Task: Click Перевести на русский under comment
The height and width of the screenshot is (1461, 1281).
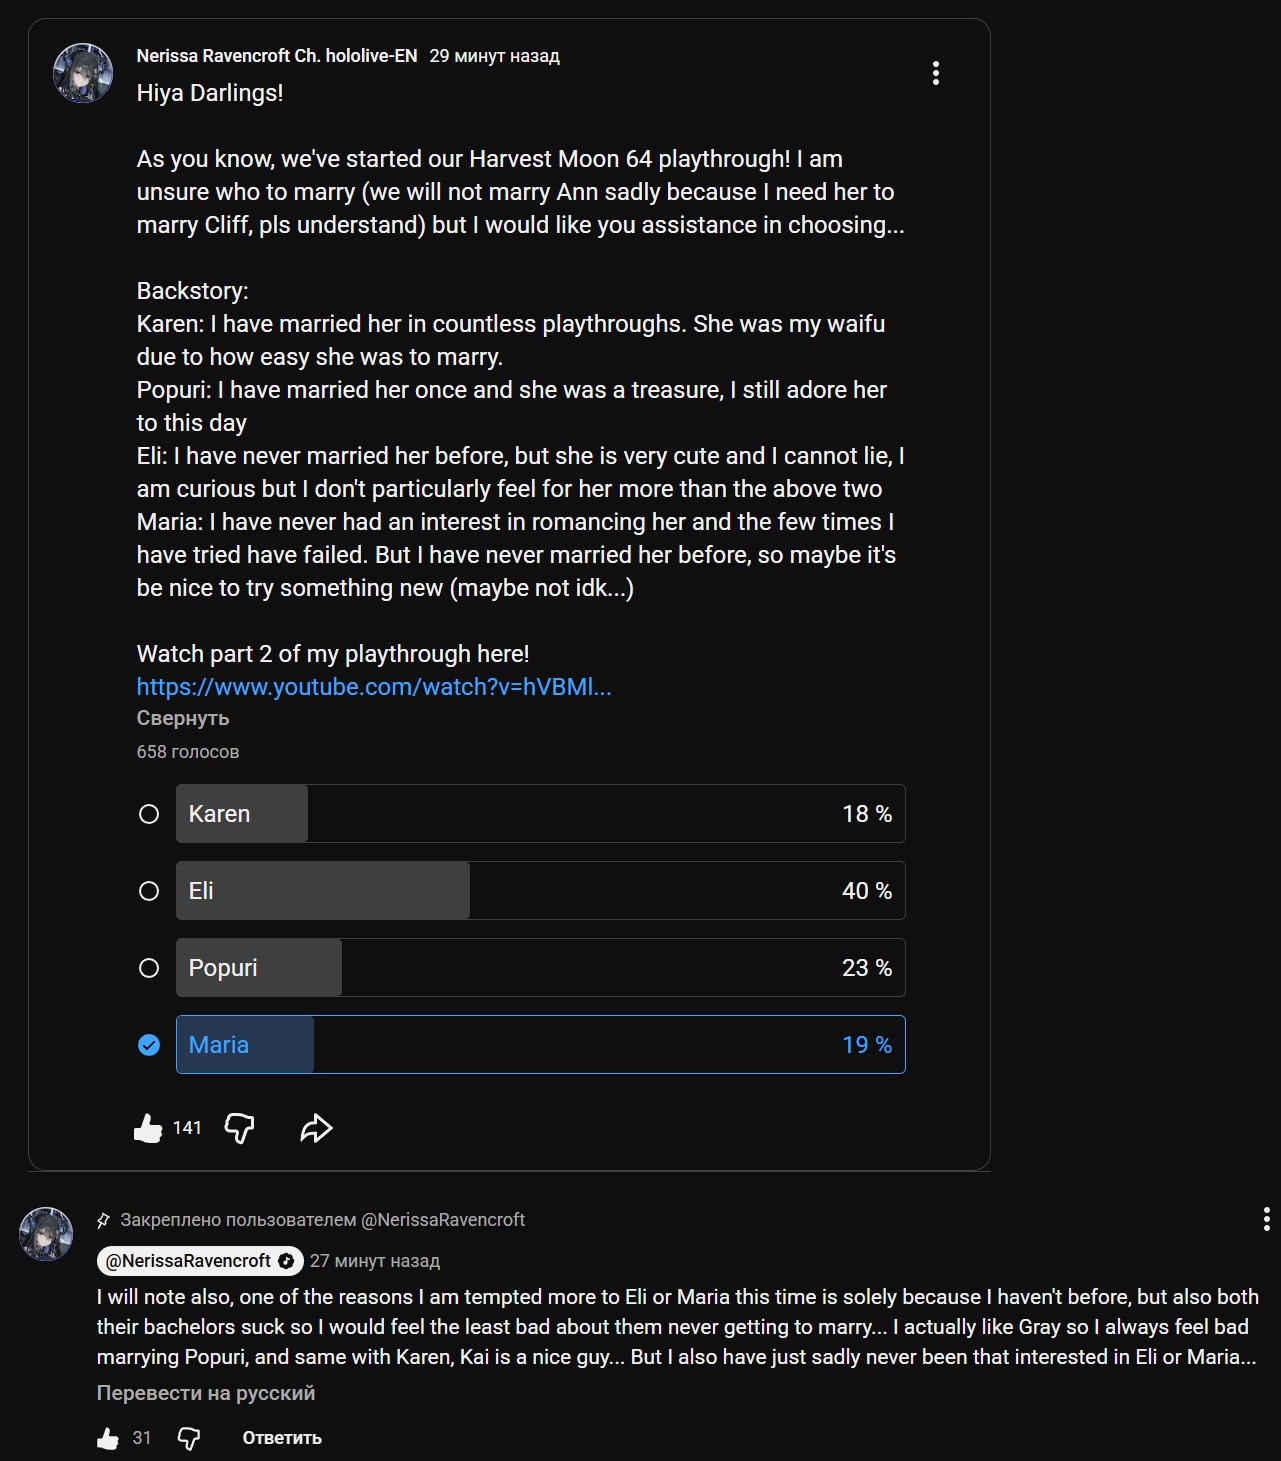Action: click(x=206, y=1393)
